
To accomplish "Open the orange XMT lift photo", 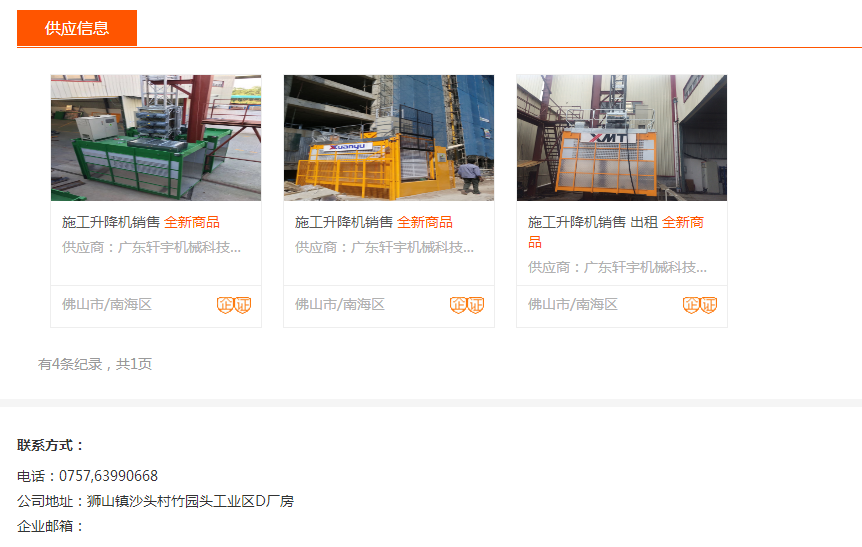I will coord(622,138).
